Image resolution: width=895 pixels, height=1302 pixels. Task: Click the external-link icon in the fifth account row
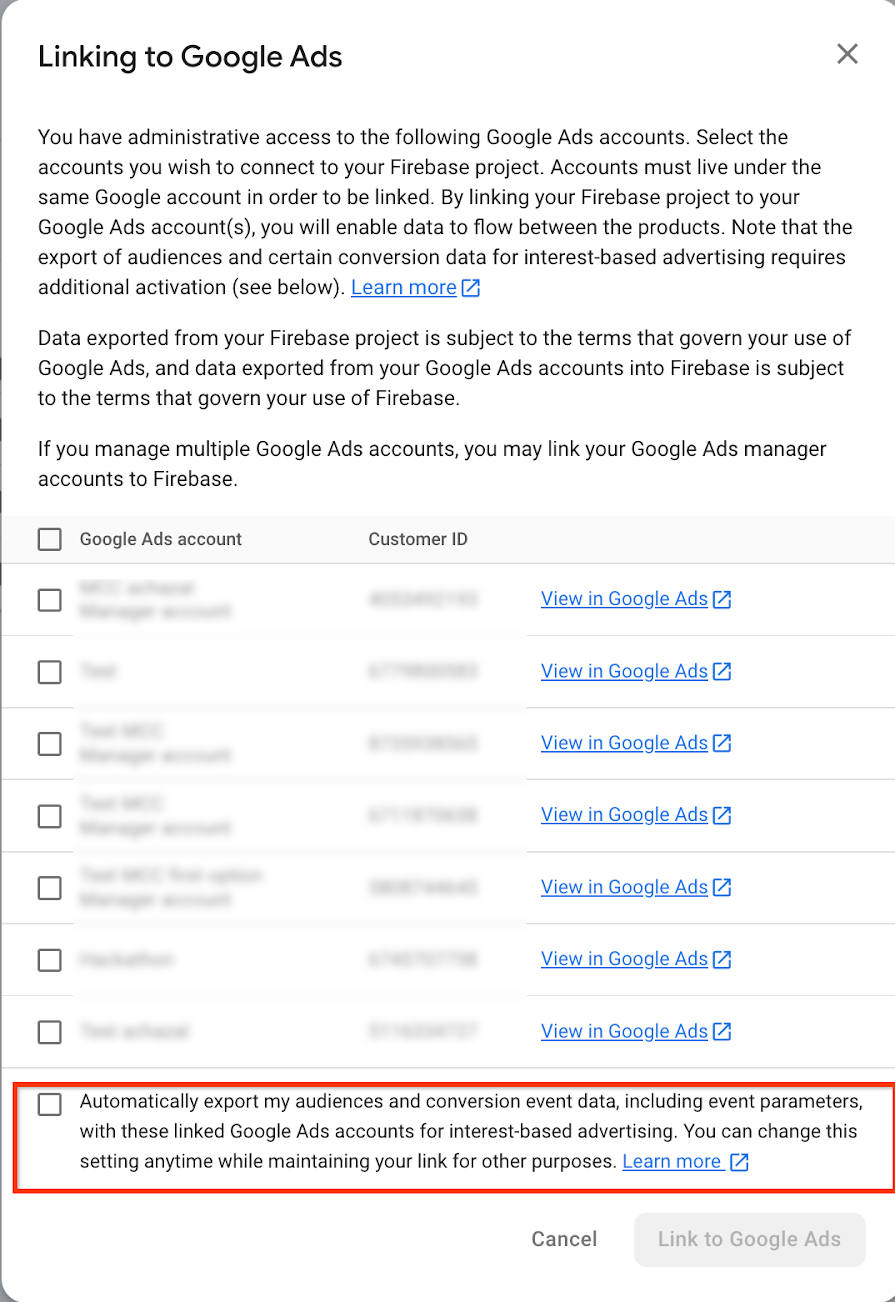722,887
